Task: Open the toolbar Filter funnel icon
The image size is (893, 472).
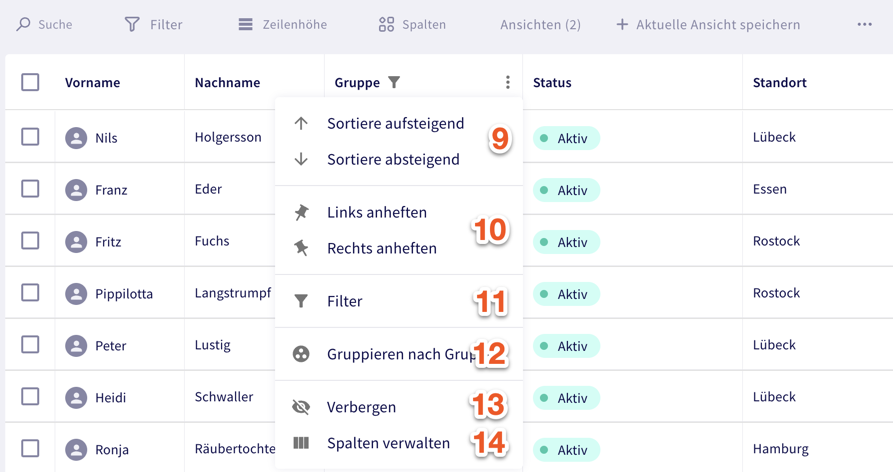Action: click(x=132, y=24)
